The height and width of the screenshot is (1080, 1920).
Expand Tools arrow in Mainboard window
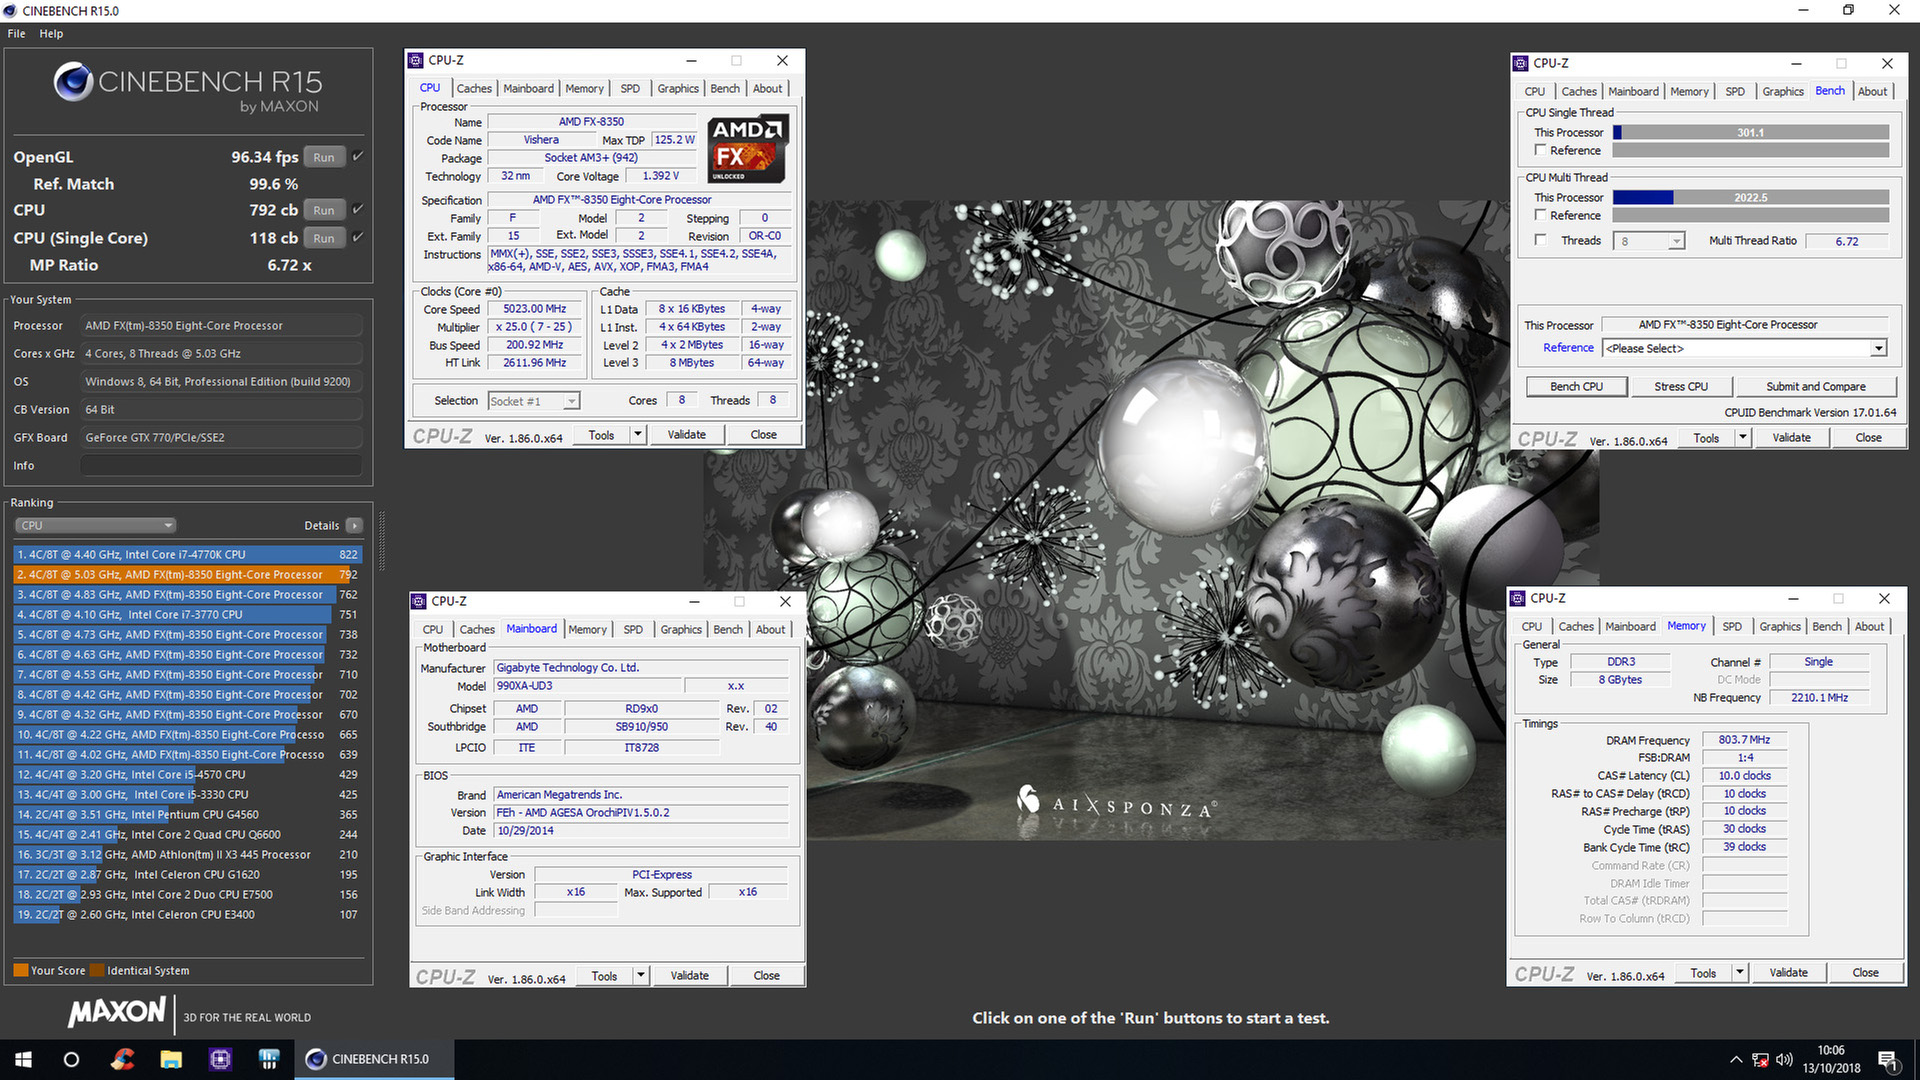click(641, 976)
